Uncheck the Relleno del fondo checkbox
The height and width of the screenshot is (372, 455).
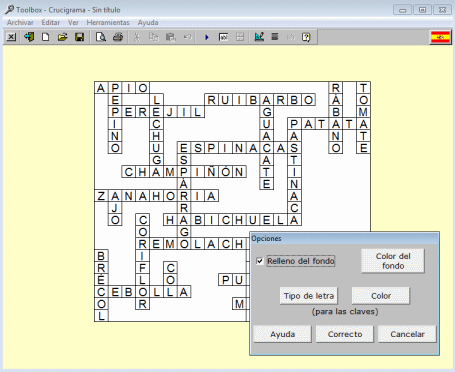click(x=260, y=261)
